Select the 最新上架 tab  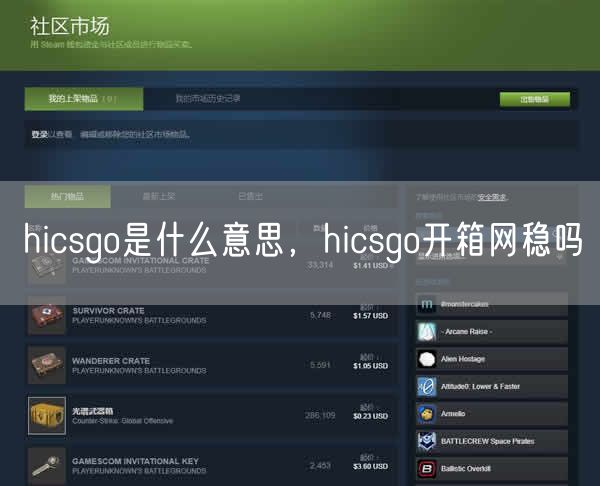159,196
